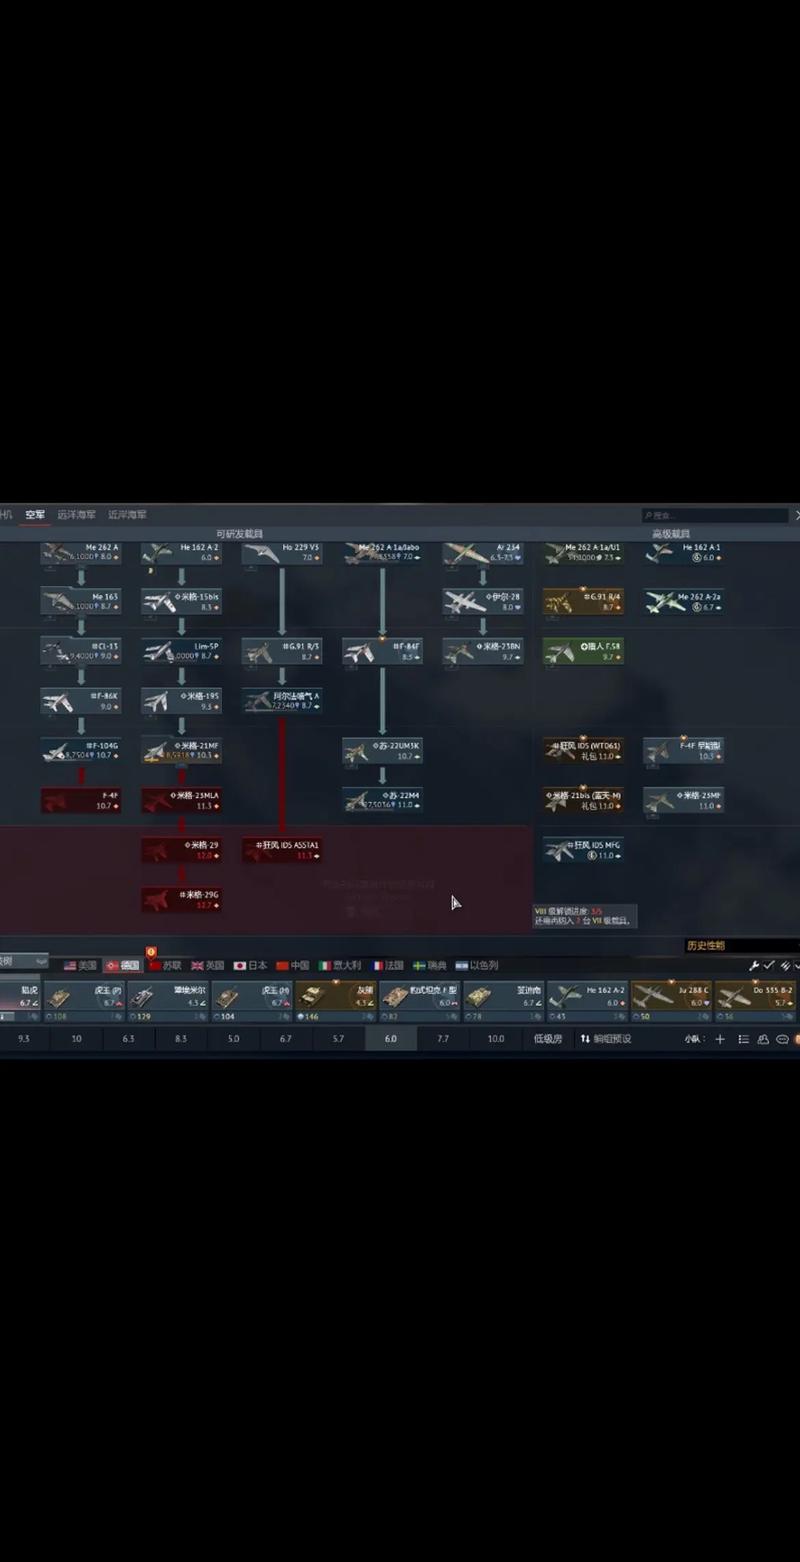This screenshot has height=1562, width=800.
Task: Click the Ho 229 V3 aircraft card
Action: pyautogui.click(x=282, y=553)
